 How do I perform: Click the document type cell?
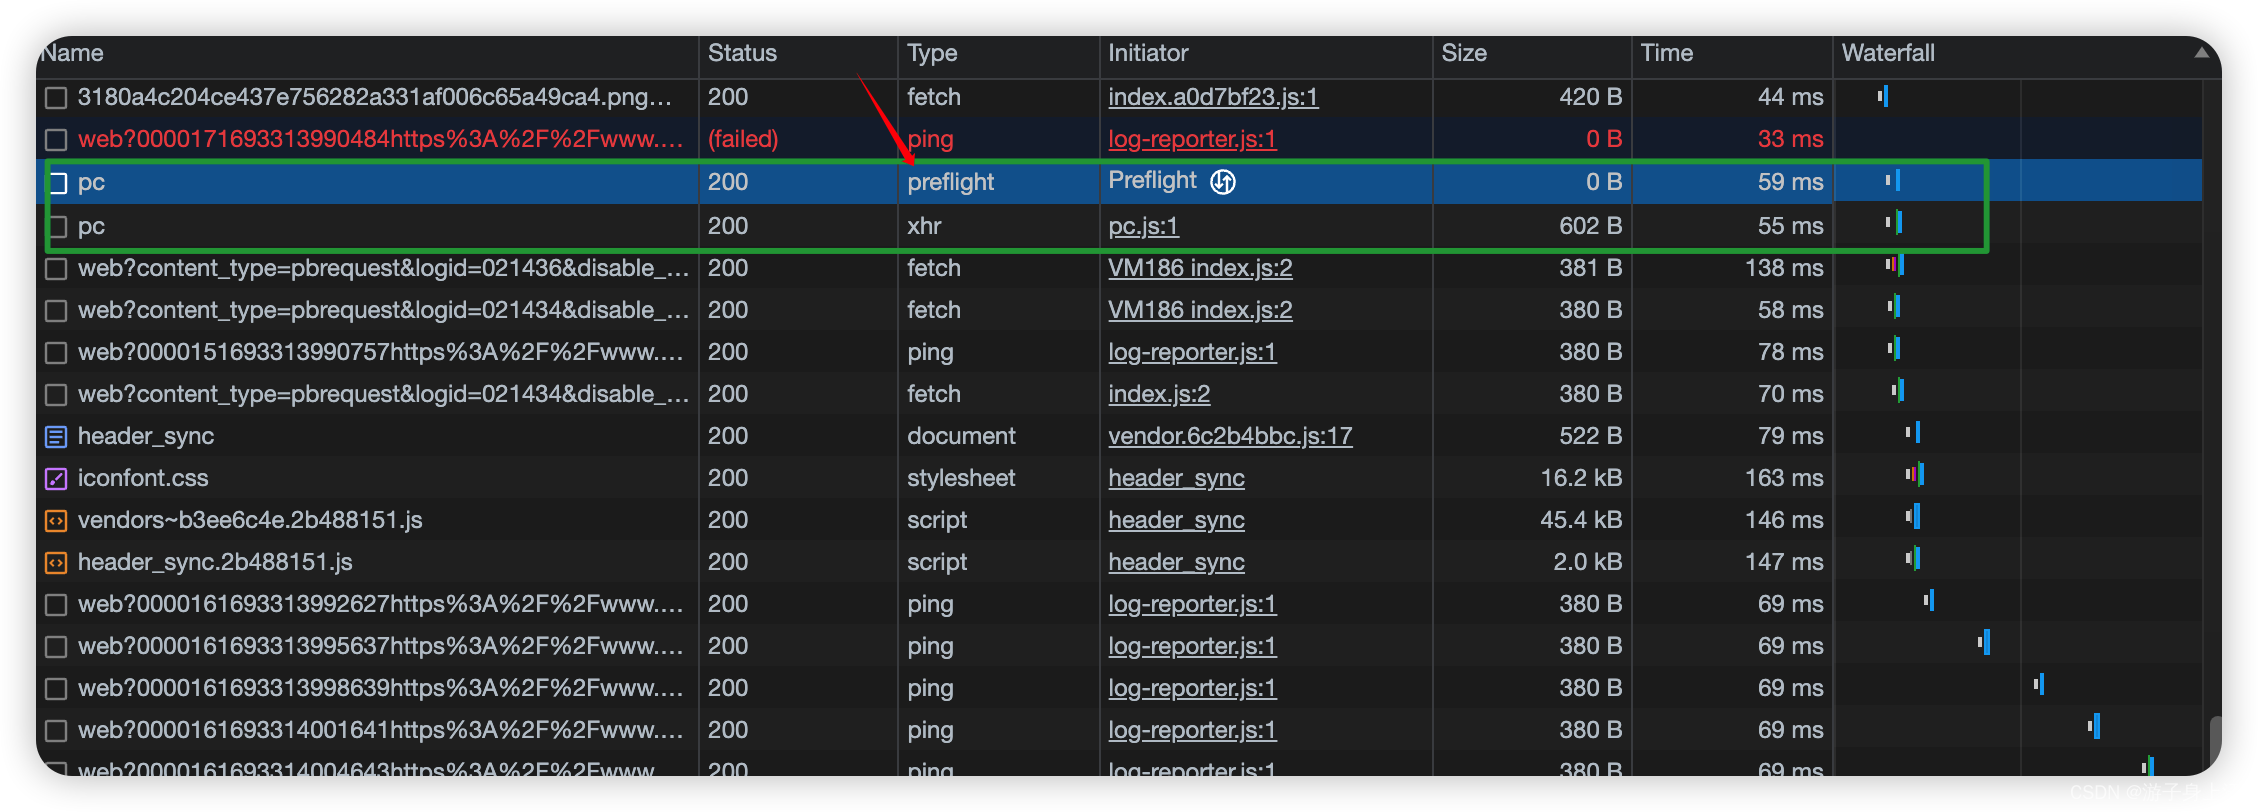[x=961, y=436]
